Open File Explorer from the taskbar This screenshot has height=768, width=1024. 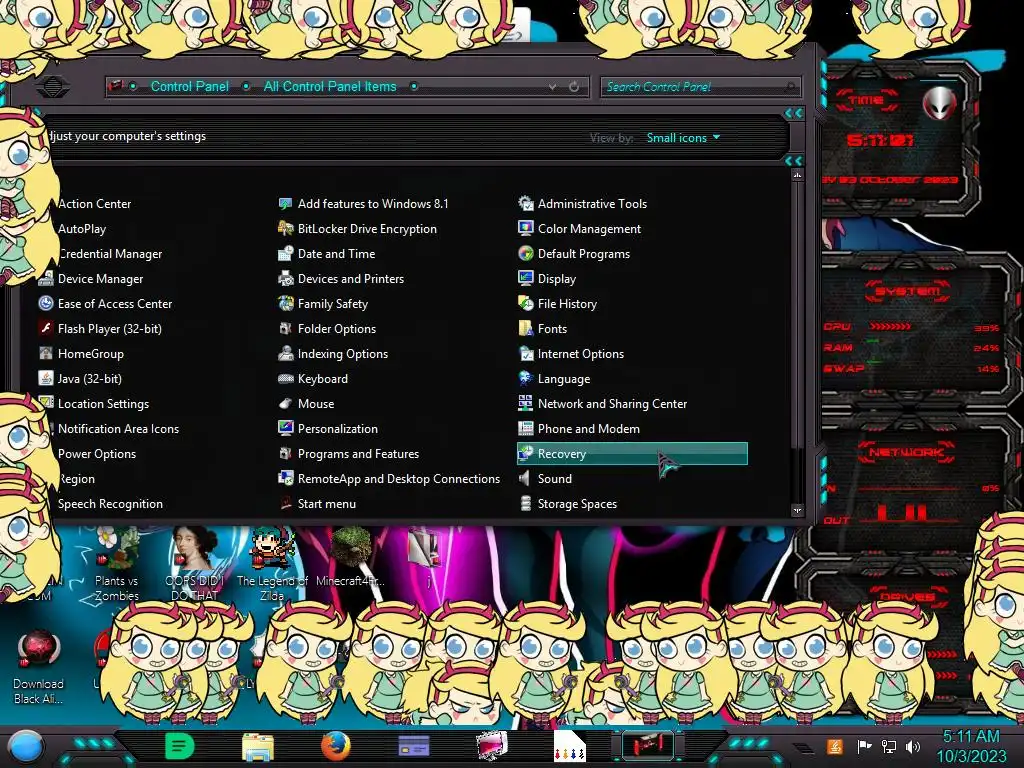tap(258, 746)
